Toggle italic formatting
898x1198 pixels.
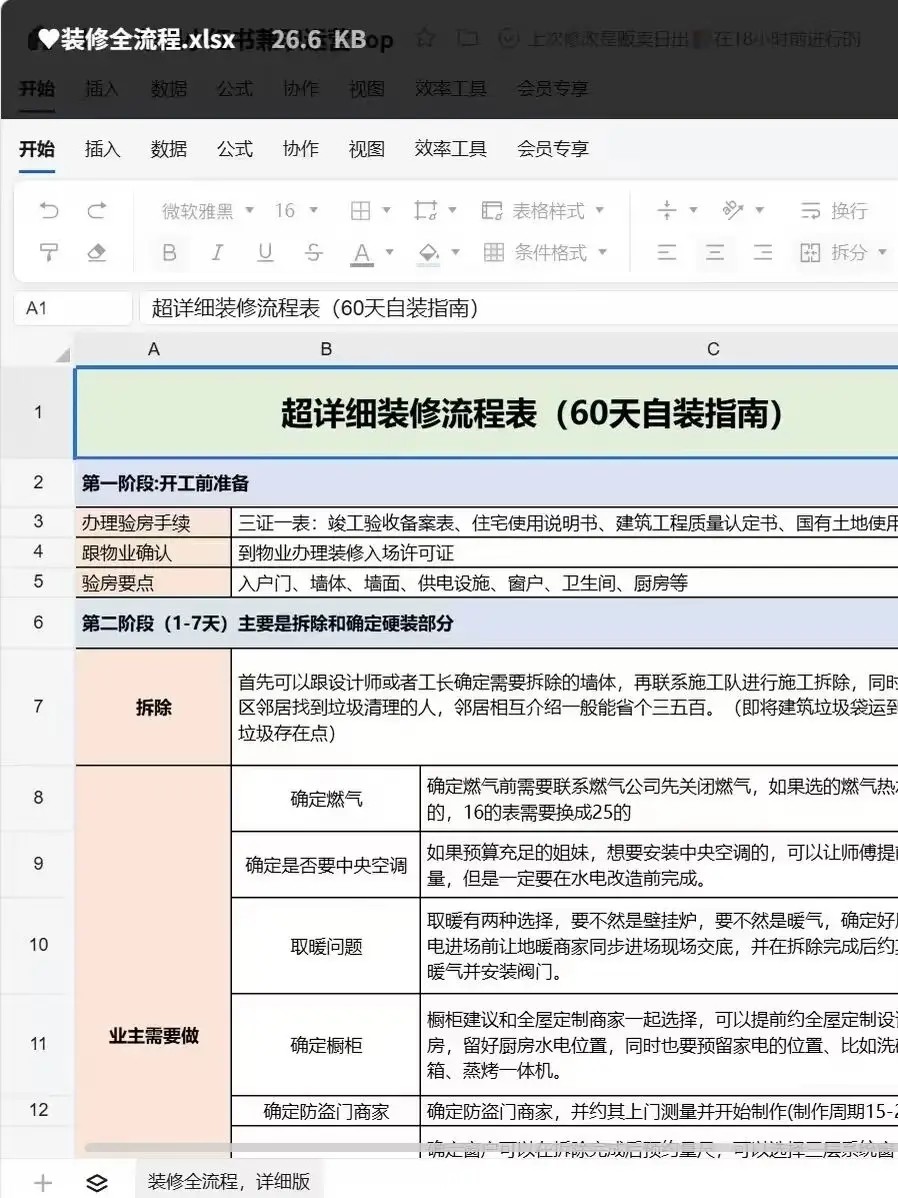(217, 252)
